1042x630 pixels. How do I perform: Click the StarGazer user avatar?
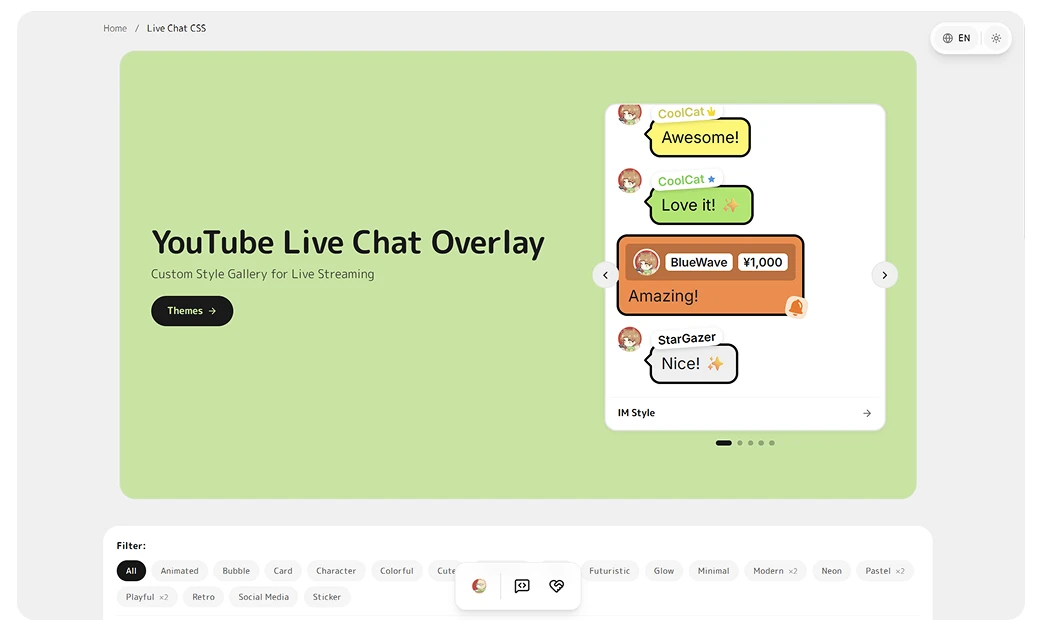coord(629,339)
